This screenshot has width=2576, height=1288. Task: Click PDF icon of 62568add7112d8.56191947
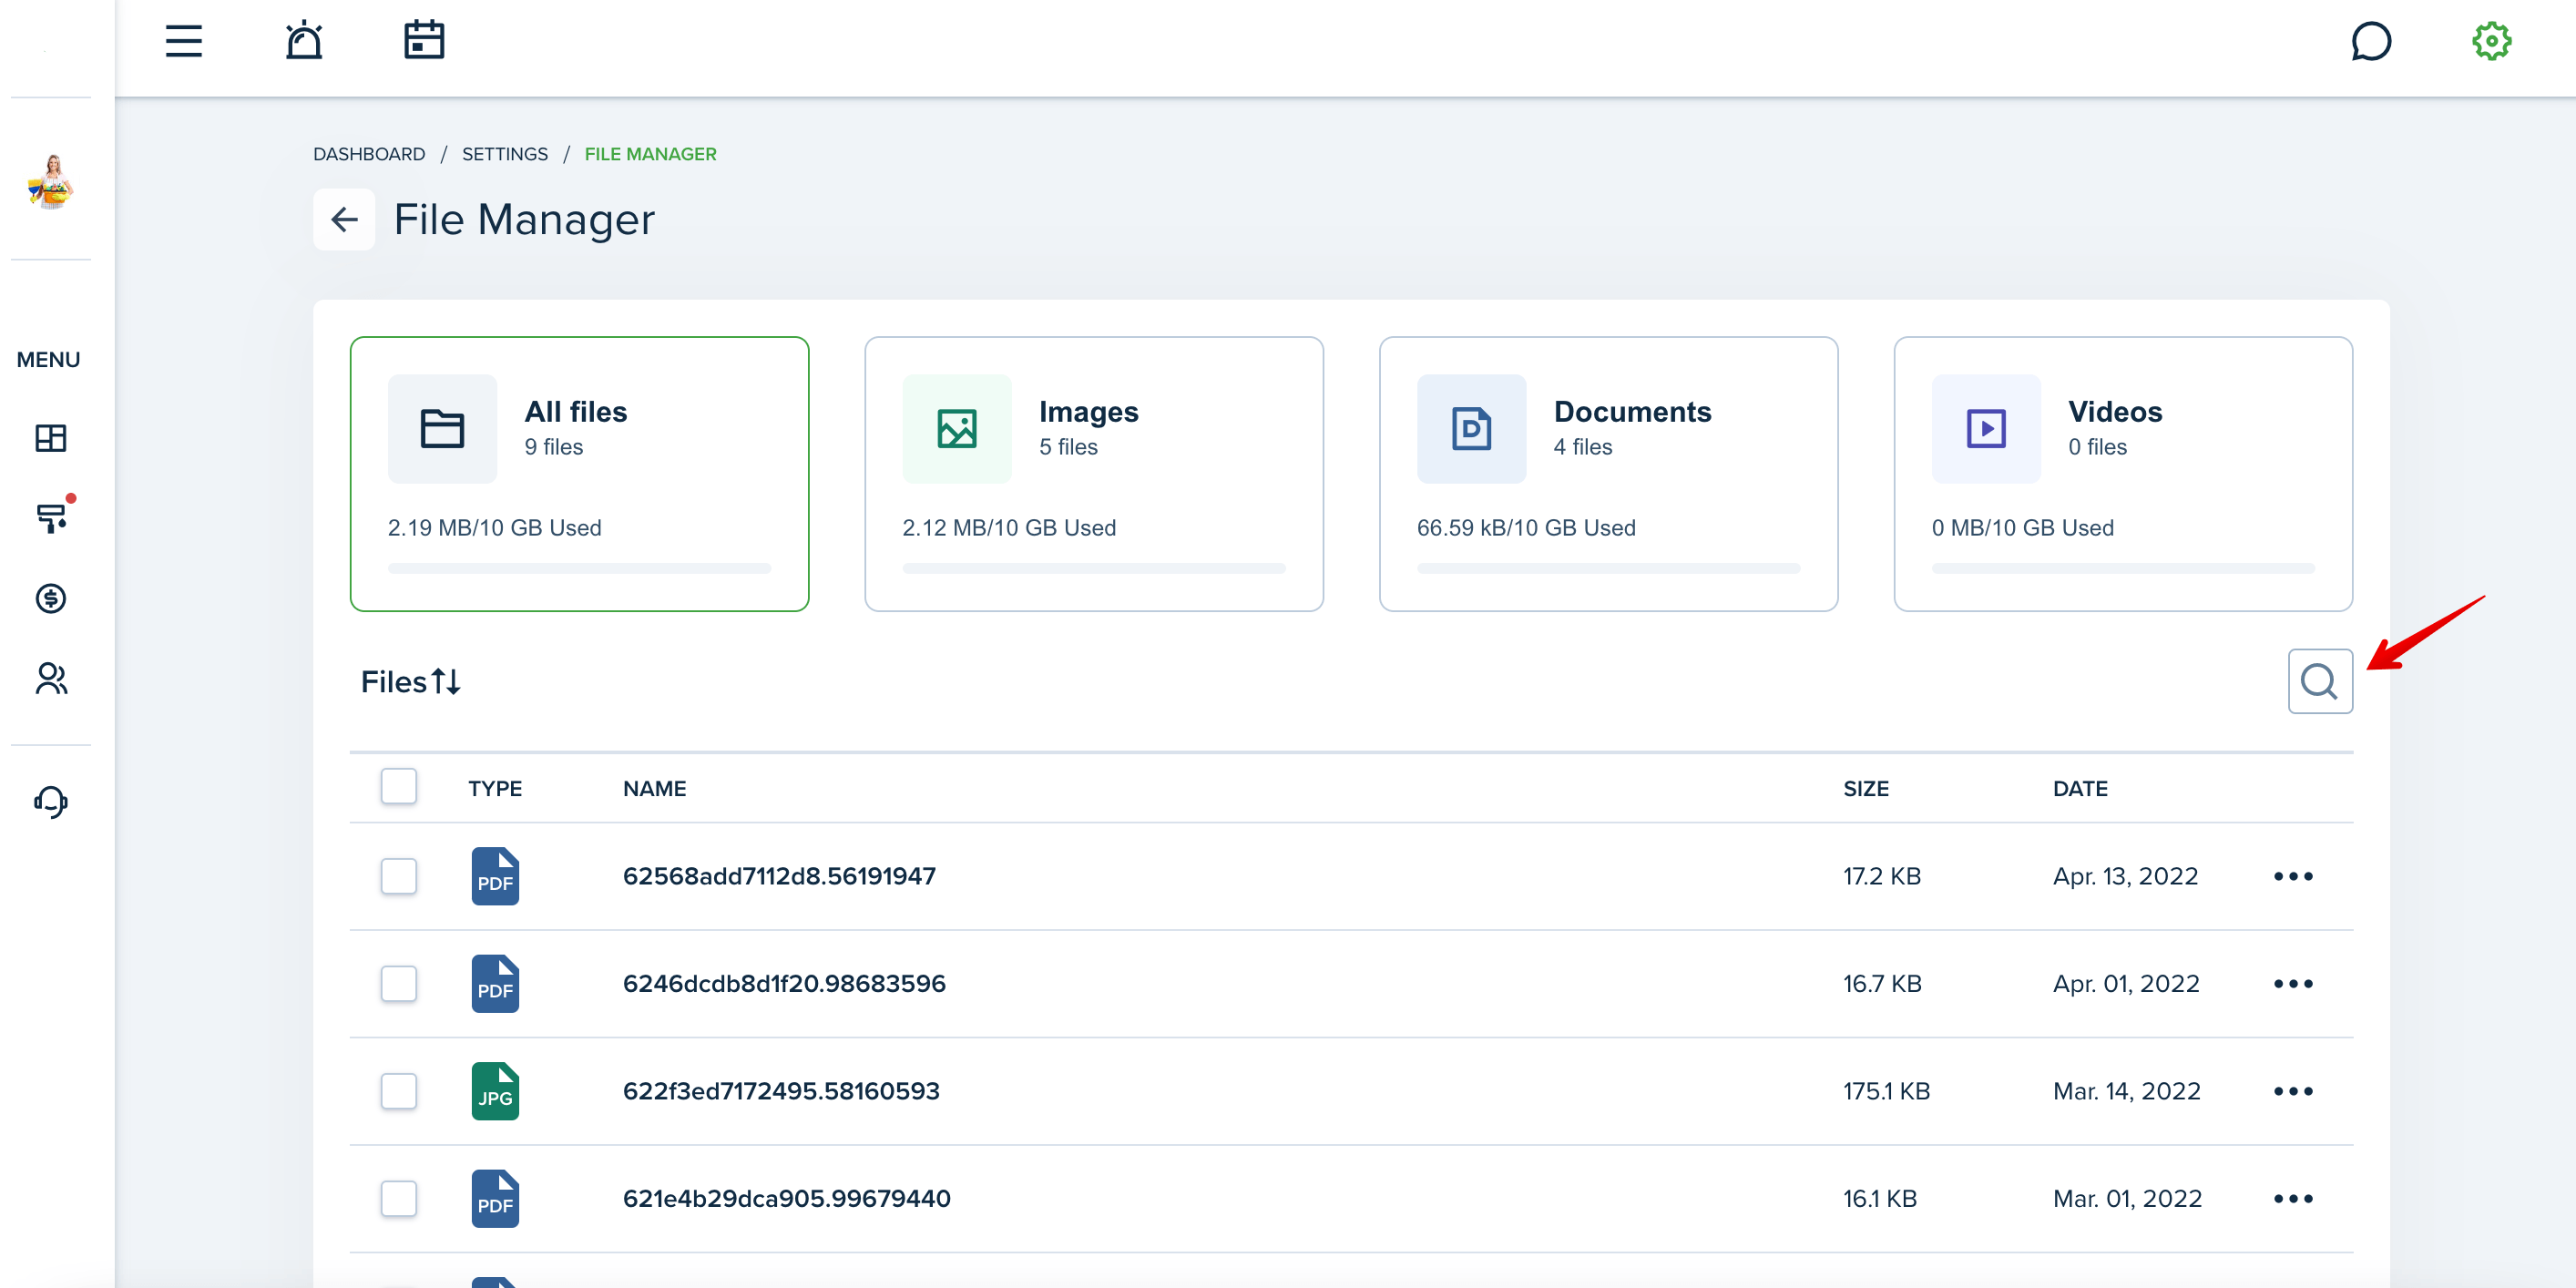(495, 876)
